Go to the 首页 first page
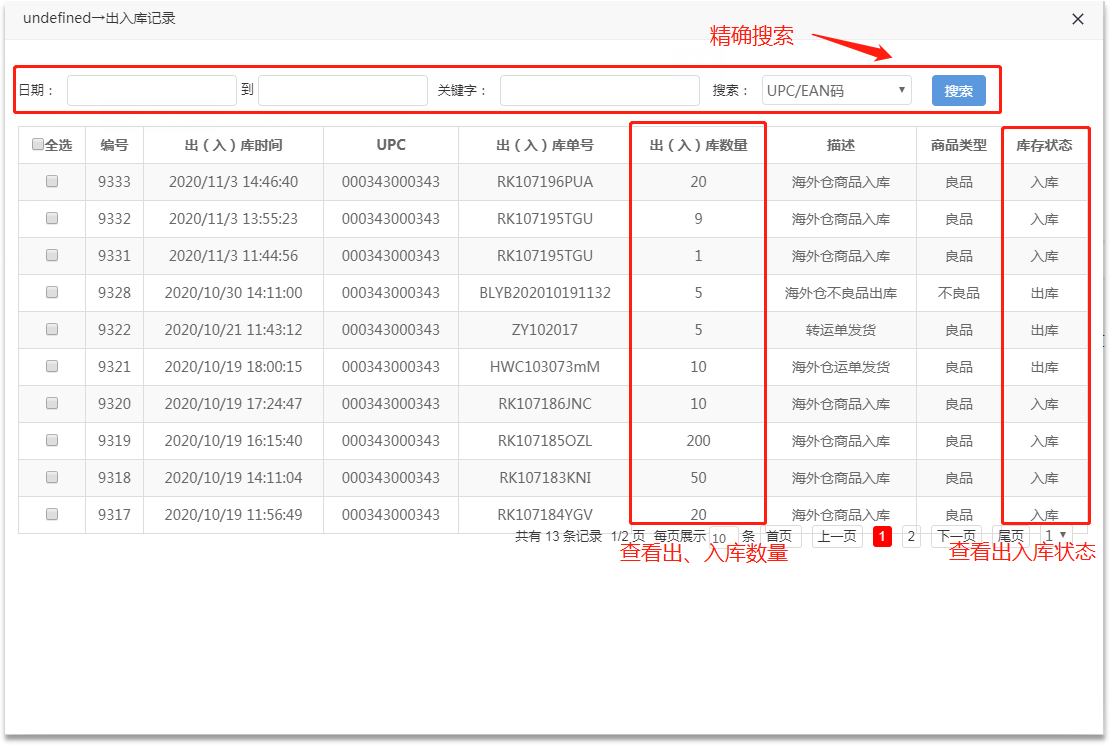 (779, 537)
